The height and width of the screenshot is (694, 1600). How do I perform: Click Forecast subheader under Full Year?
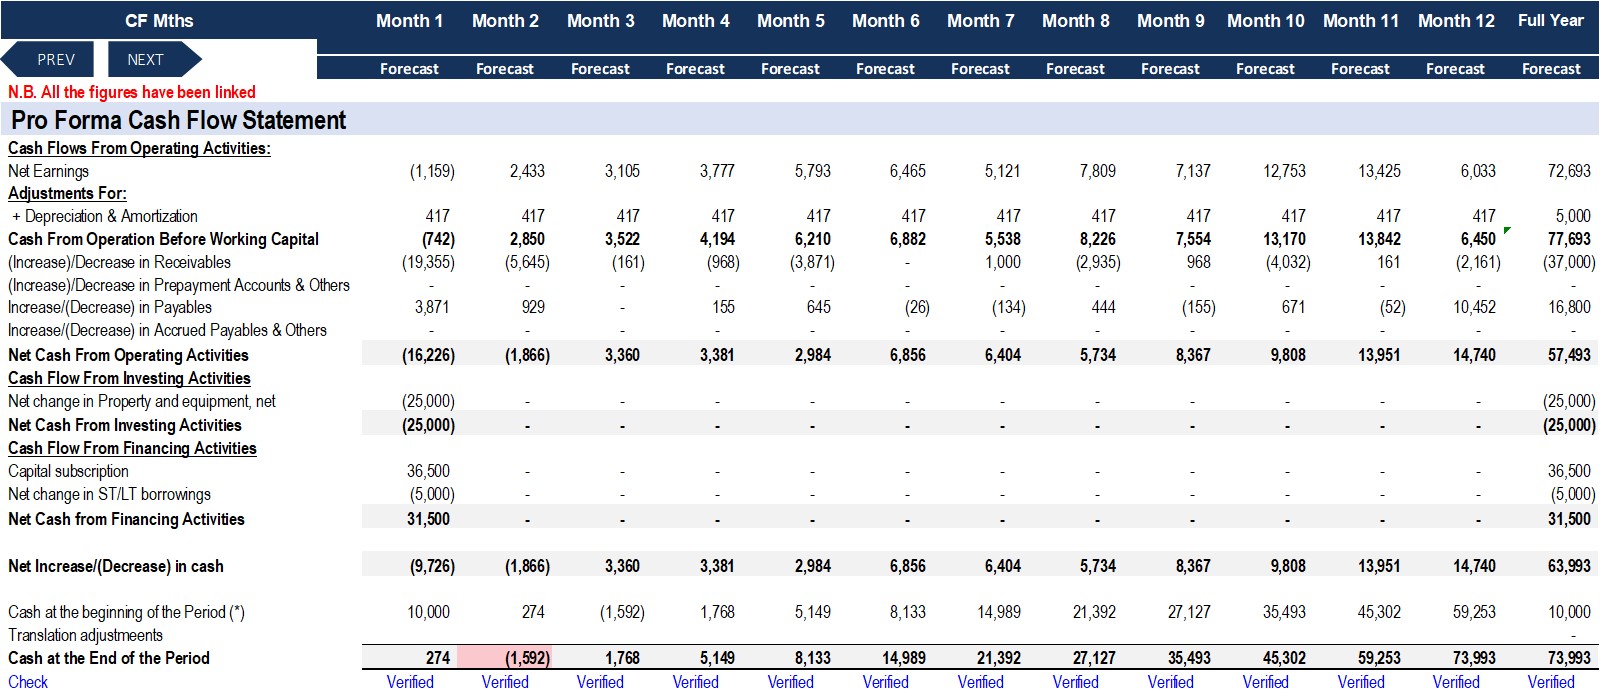1551,69
